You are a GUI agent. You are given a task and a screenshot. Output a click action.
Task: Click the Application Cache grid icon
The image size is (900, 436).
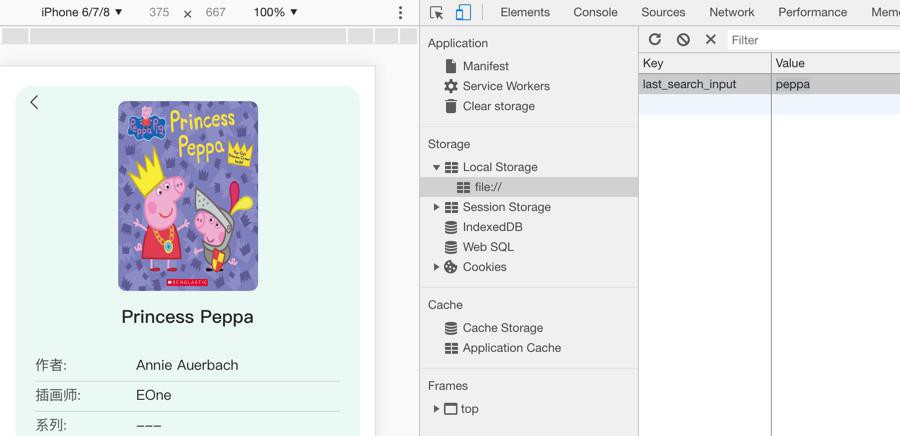pyautogui.click(x=452, y=348)
